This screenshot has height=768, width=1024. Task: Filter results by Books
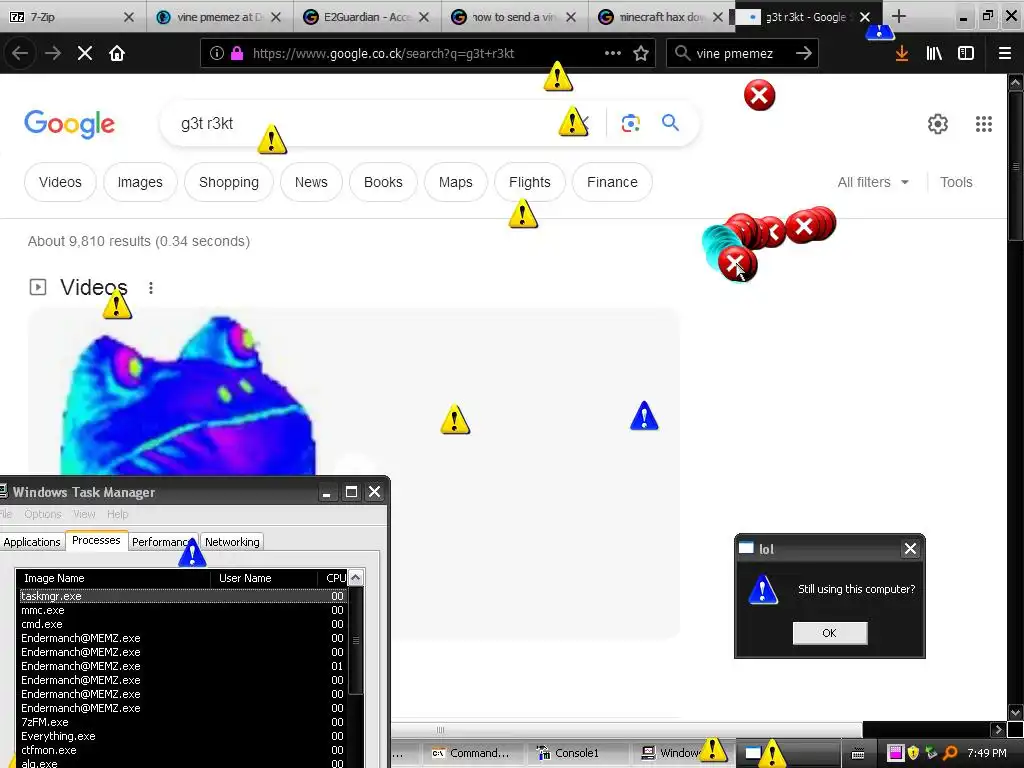[383, 182]
